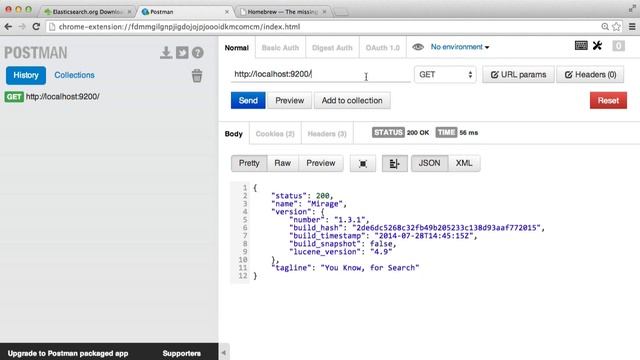Click the zoom magnifier icon in address bar
The image size is (640, 360).
[x=605, y=27]
